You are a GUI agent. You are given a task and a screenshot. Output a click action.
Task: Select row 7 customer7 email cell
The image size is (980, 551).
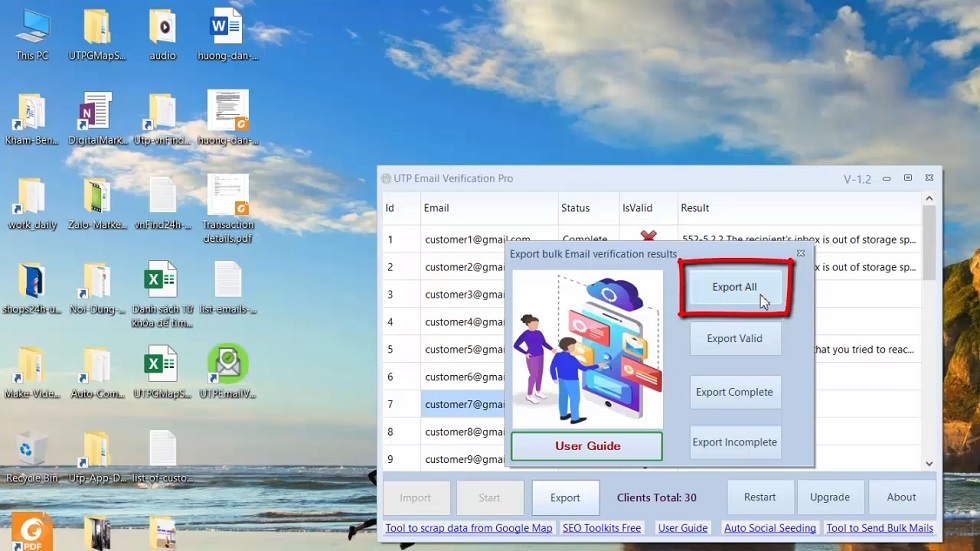(x=463, y=404)
